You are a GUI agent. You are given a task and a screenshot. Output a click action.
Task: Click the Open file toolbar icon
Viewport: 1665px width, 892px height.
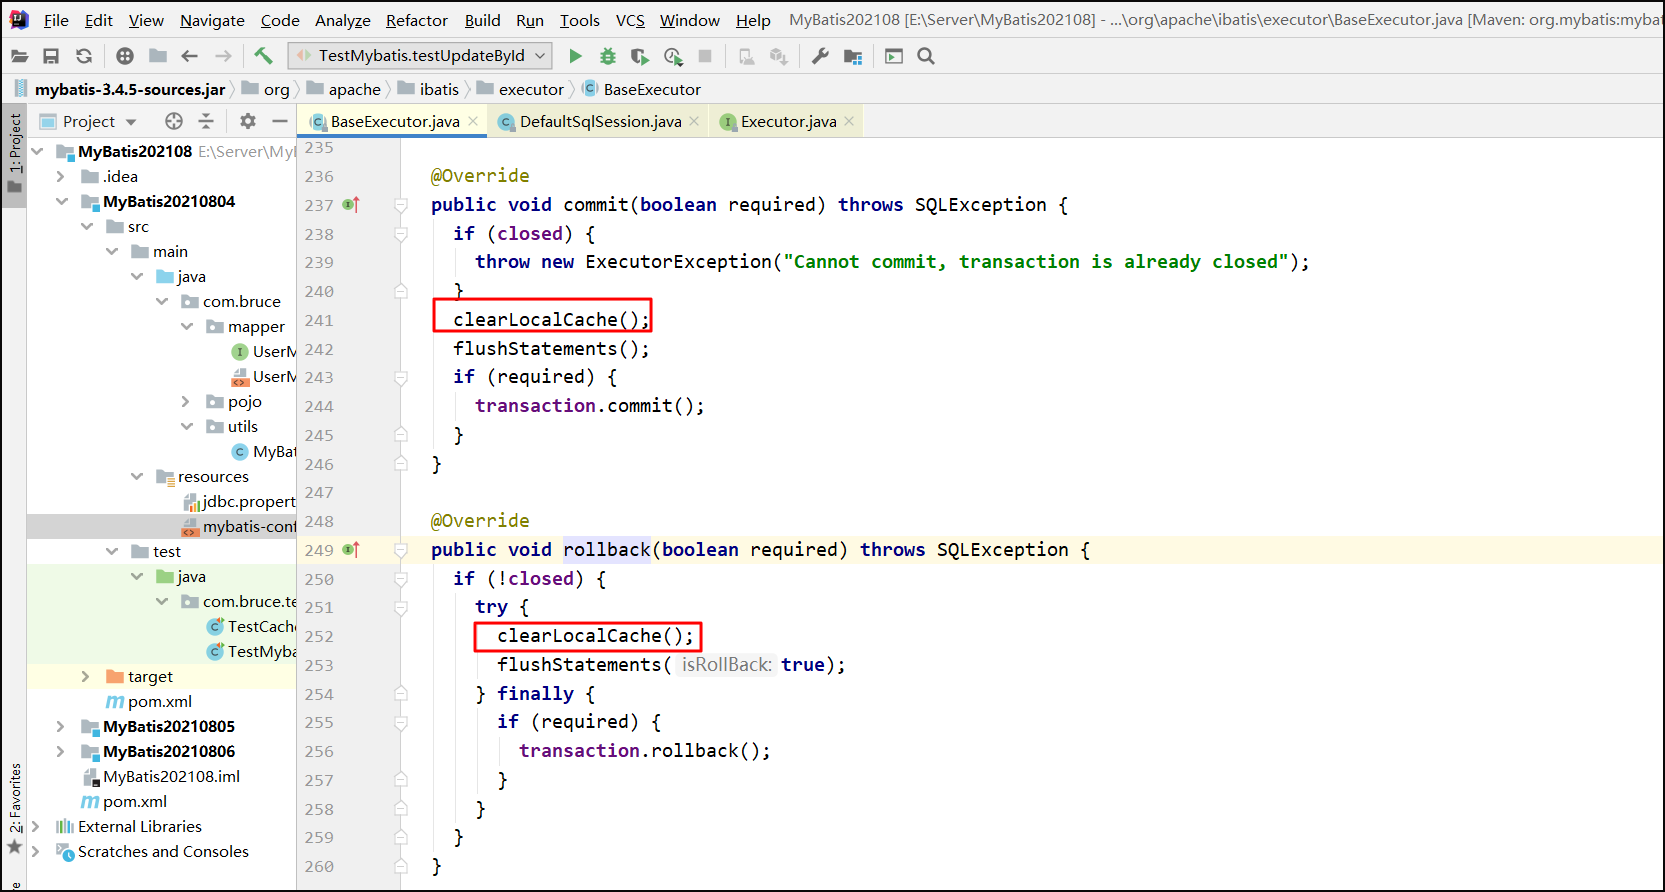(x=19, y=56)
